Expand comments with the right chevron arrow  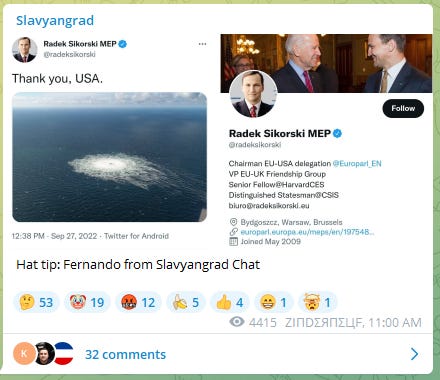pos(414,354)
